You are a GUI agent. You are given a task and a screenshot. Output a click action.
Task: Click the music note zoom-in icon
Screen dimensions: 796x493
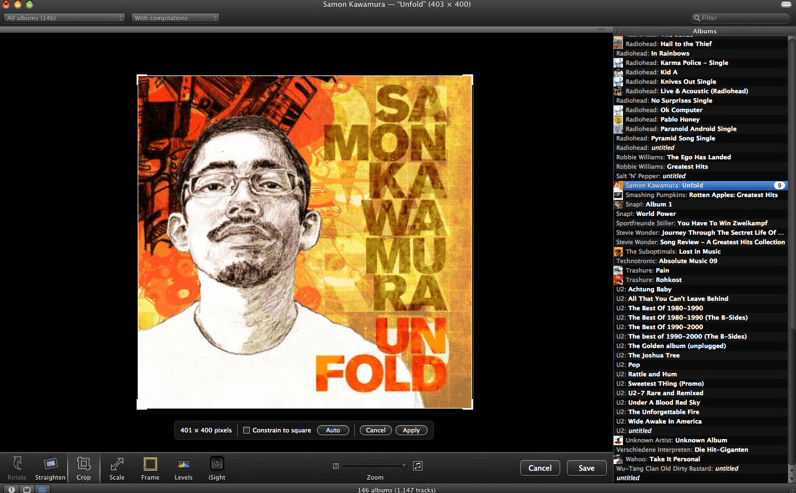[x=417, y=466]
